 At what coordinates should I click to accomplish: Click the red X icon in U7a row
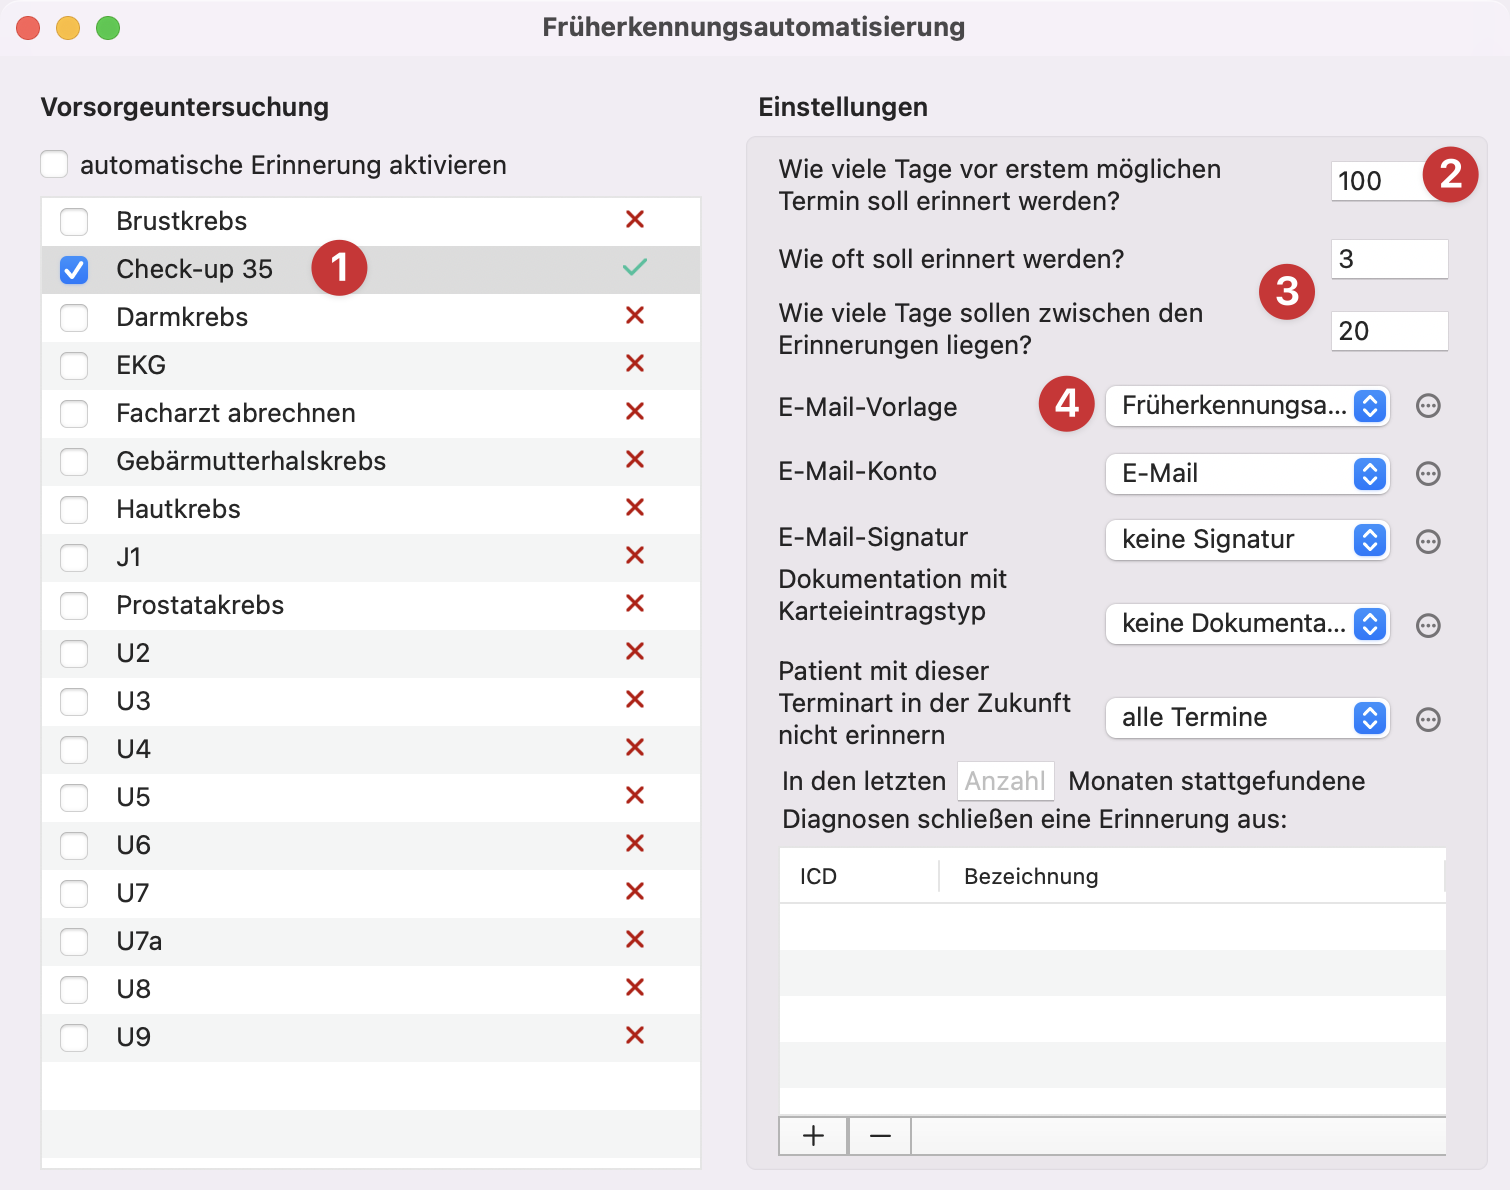tap(634, 939)
